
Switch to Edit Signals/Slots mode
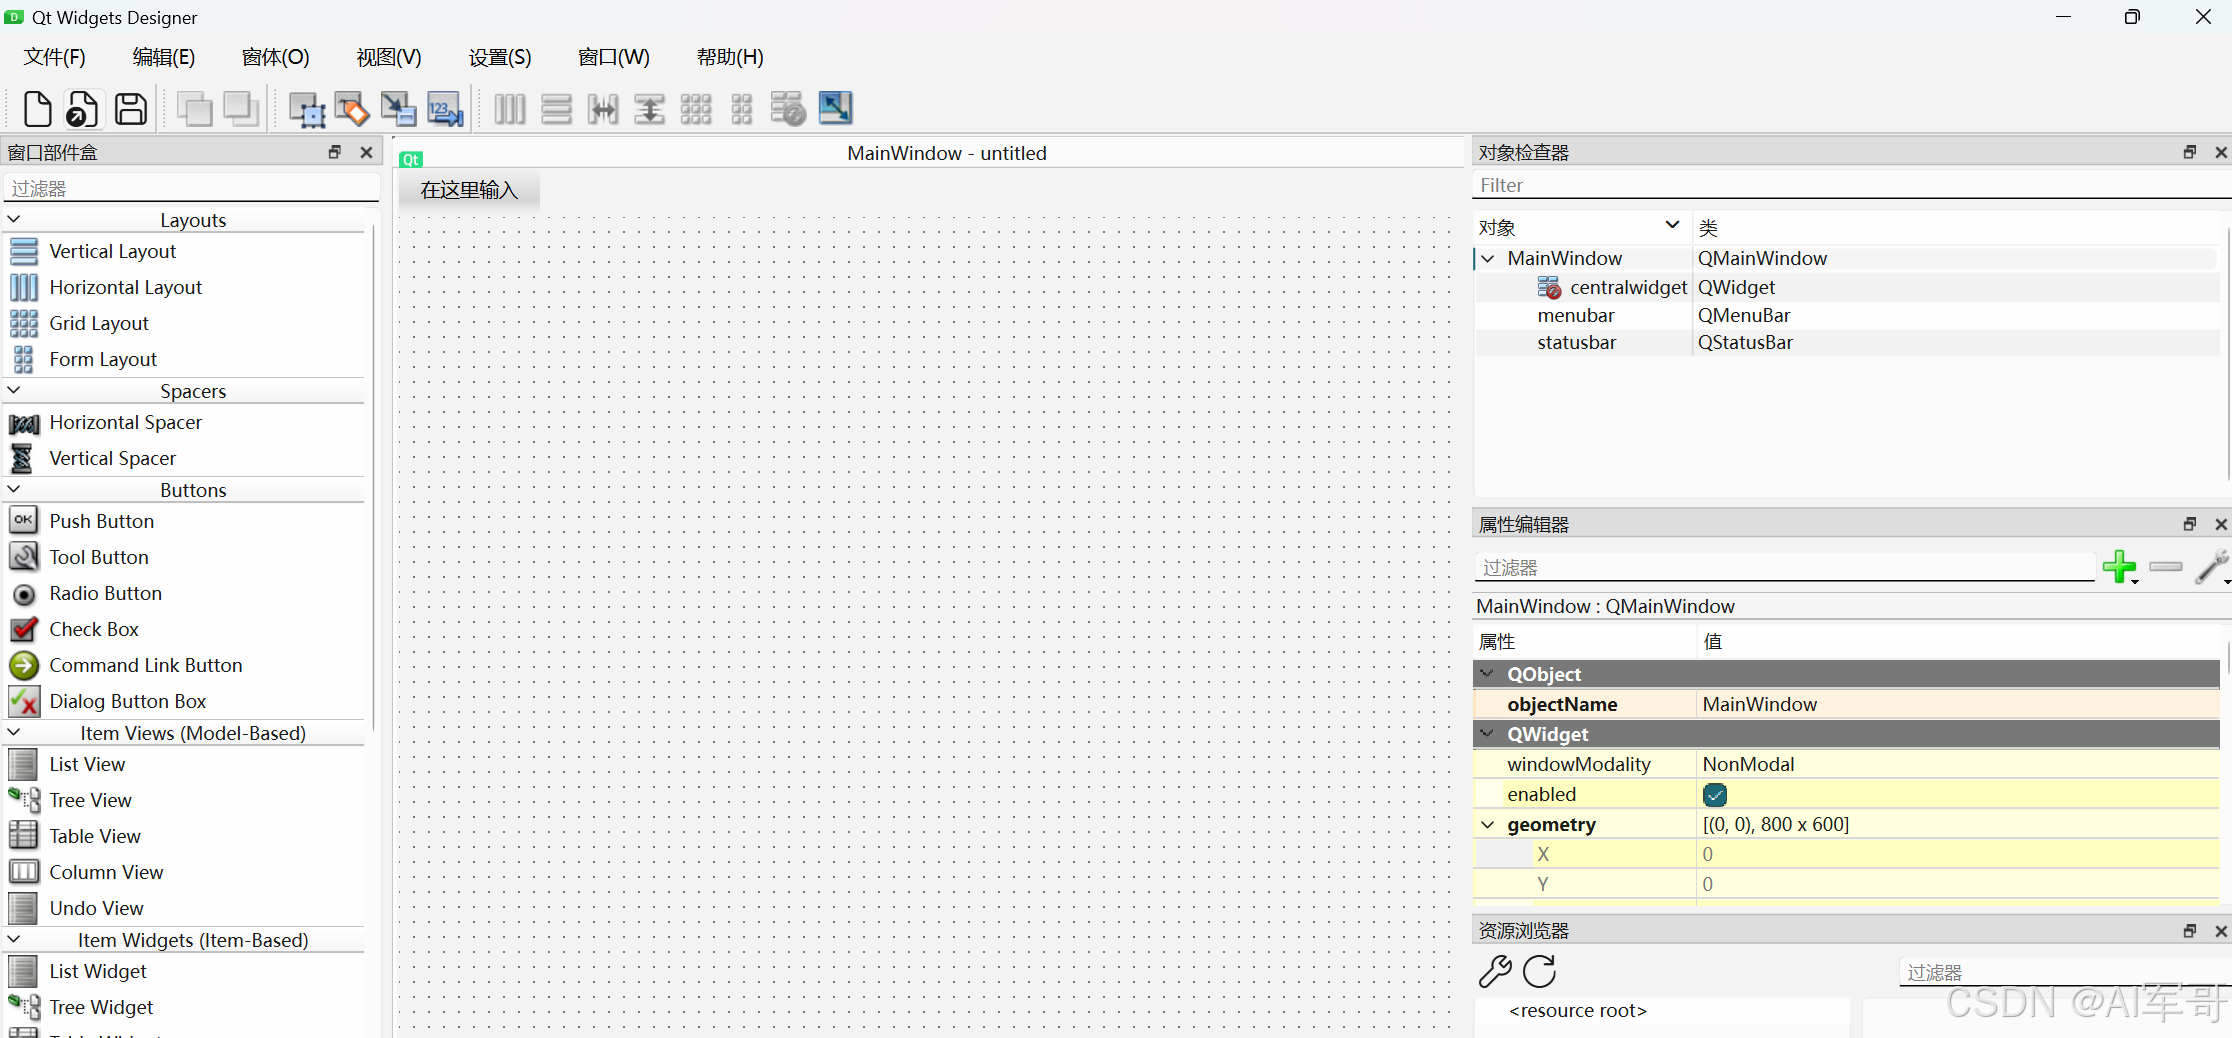[x=352, y=109]
